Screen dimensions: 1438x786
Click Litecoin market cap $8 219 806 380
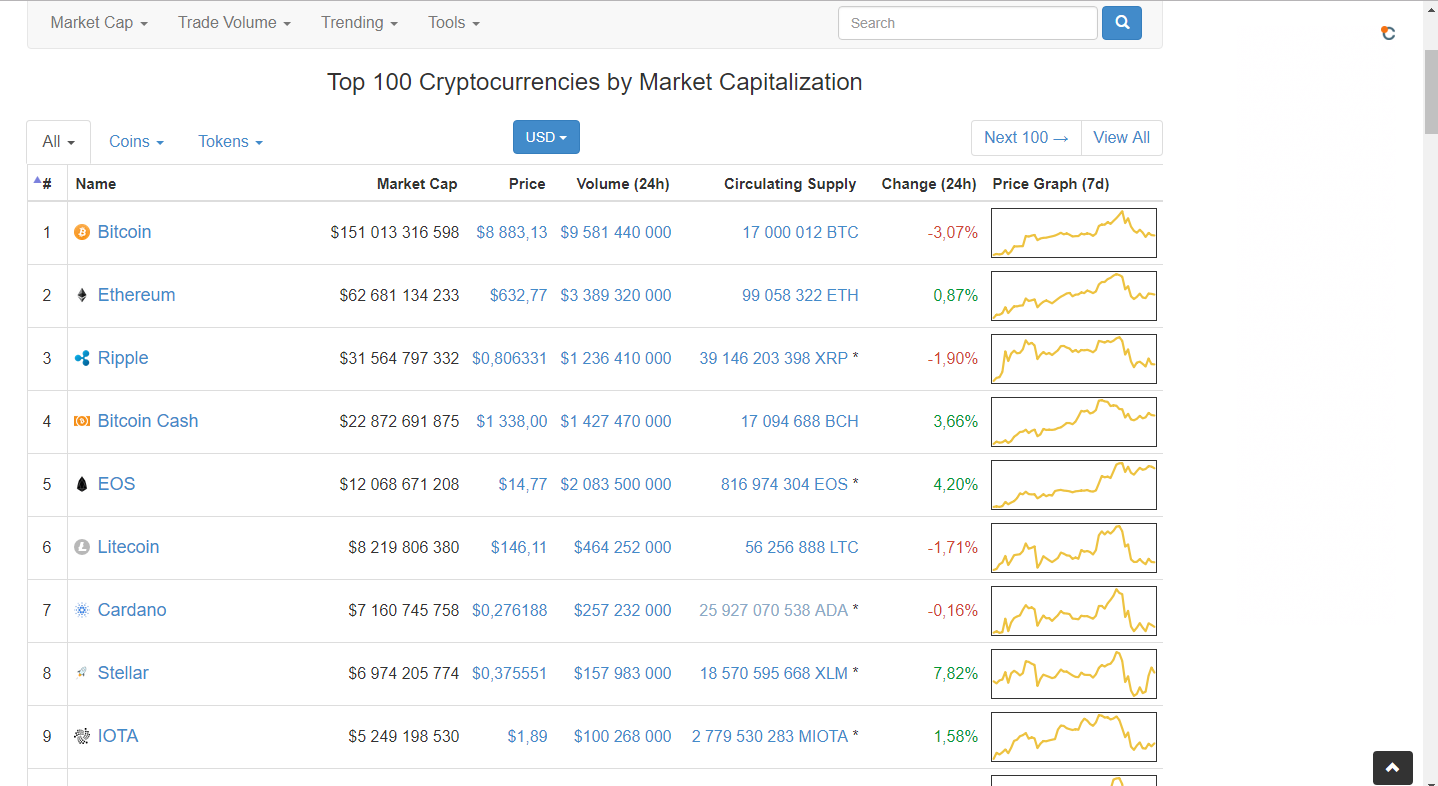point(404,547)
